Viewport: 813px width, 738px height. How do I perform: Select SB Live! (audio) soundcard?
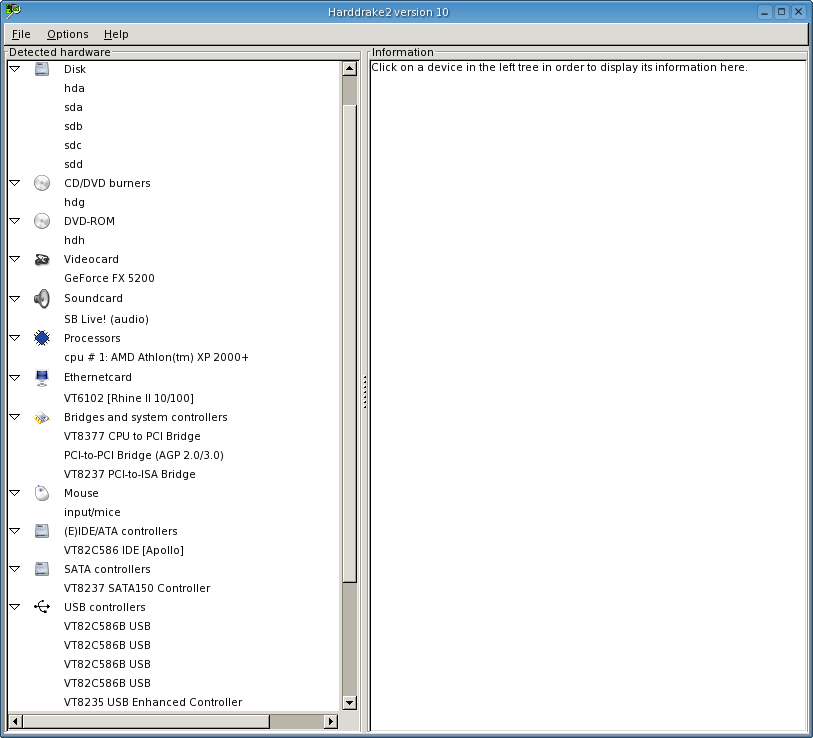106,319
